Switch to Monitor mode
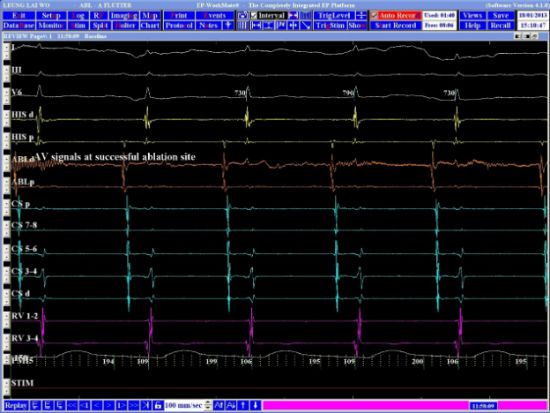The image size is (550, 413). tap(51, 26)
